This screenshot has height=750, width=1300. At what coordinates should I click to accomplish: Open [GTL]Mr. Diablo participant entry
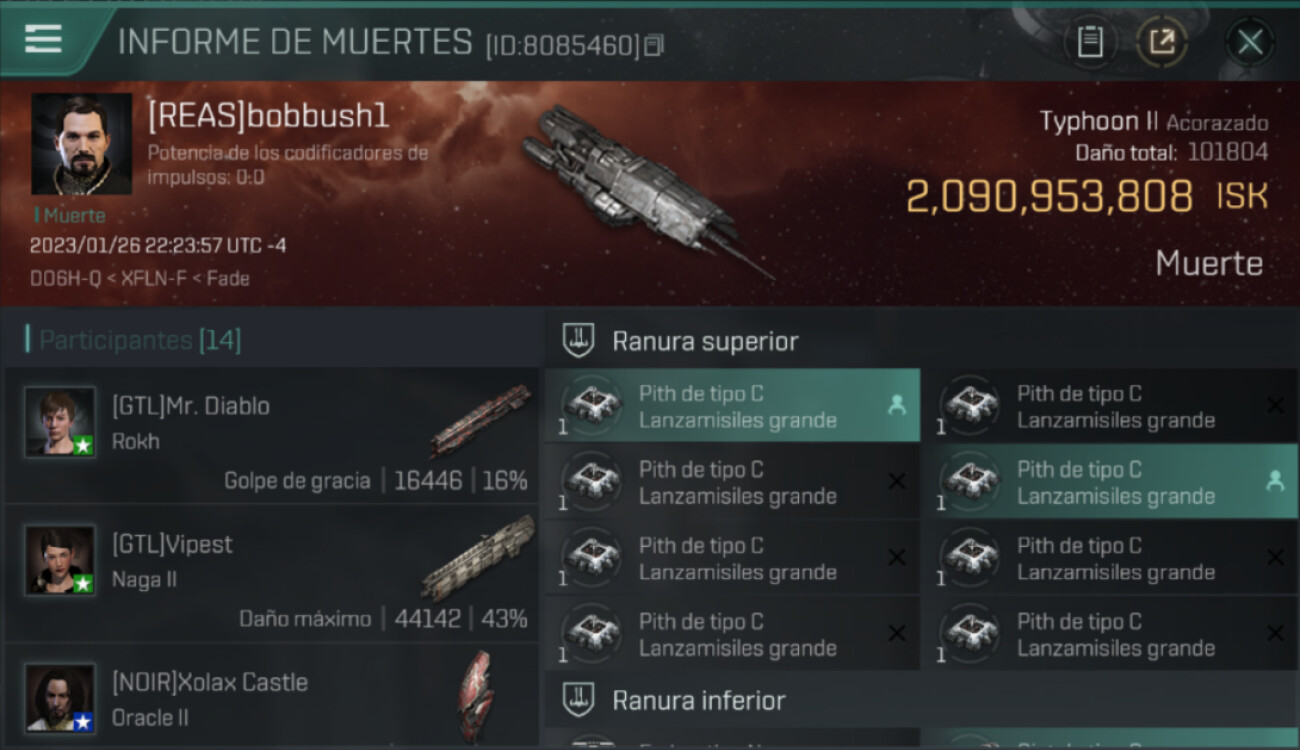[x=271, y=434]
